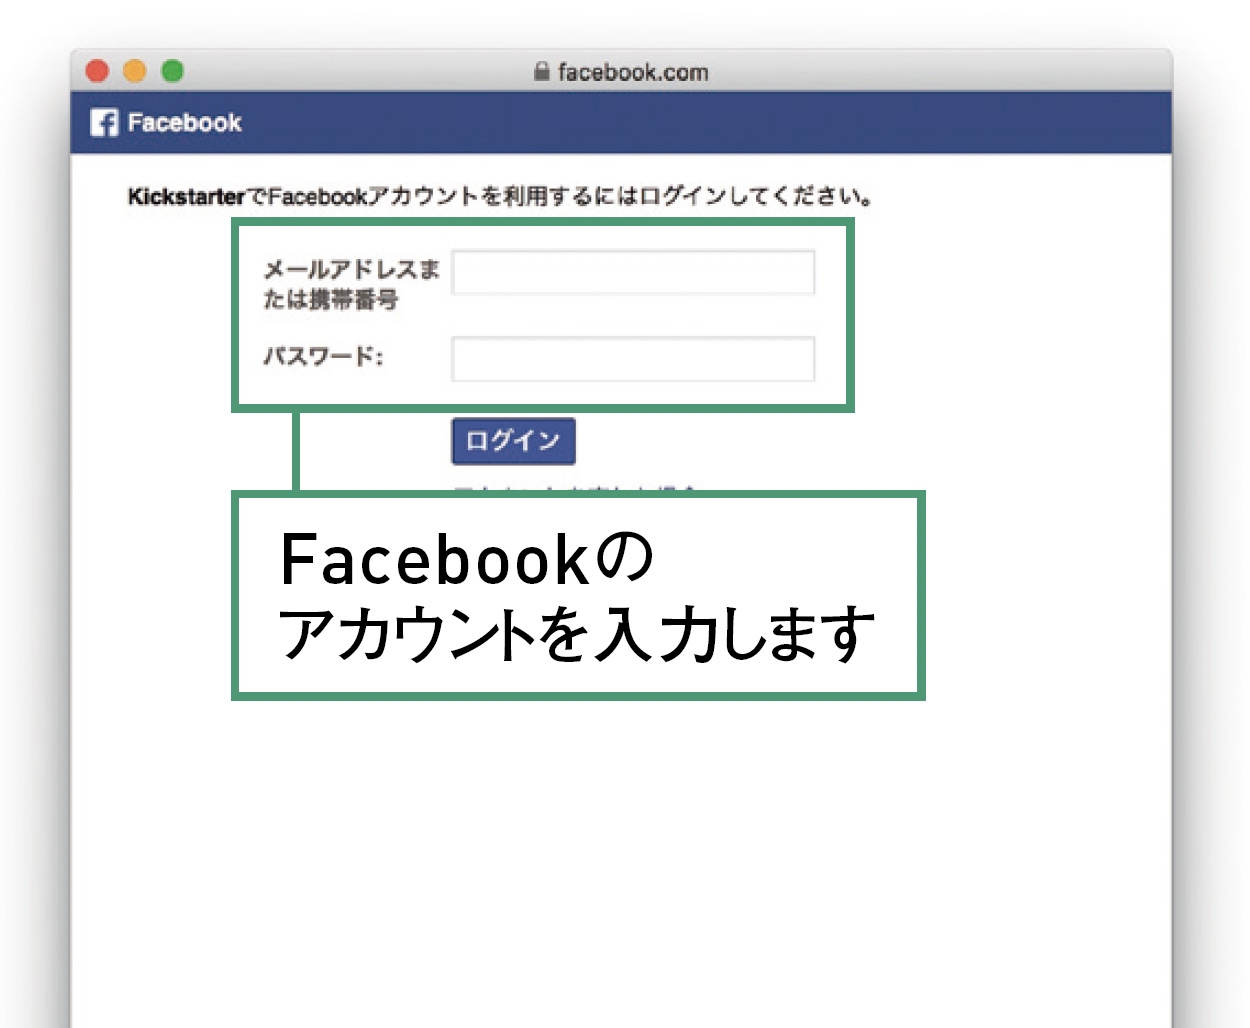Click the パスワード: label

[323, 356]
